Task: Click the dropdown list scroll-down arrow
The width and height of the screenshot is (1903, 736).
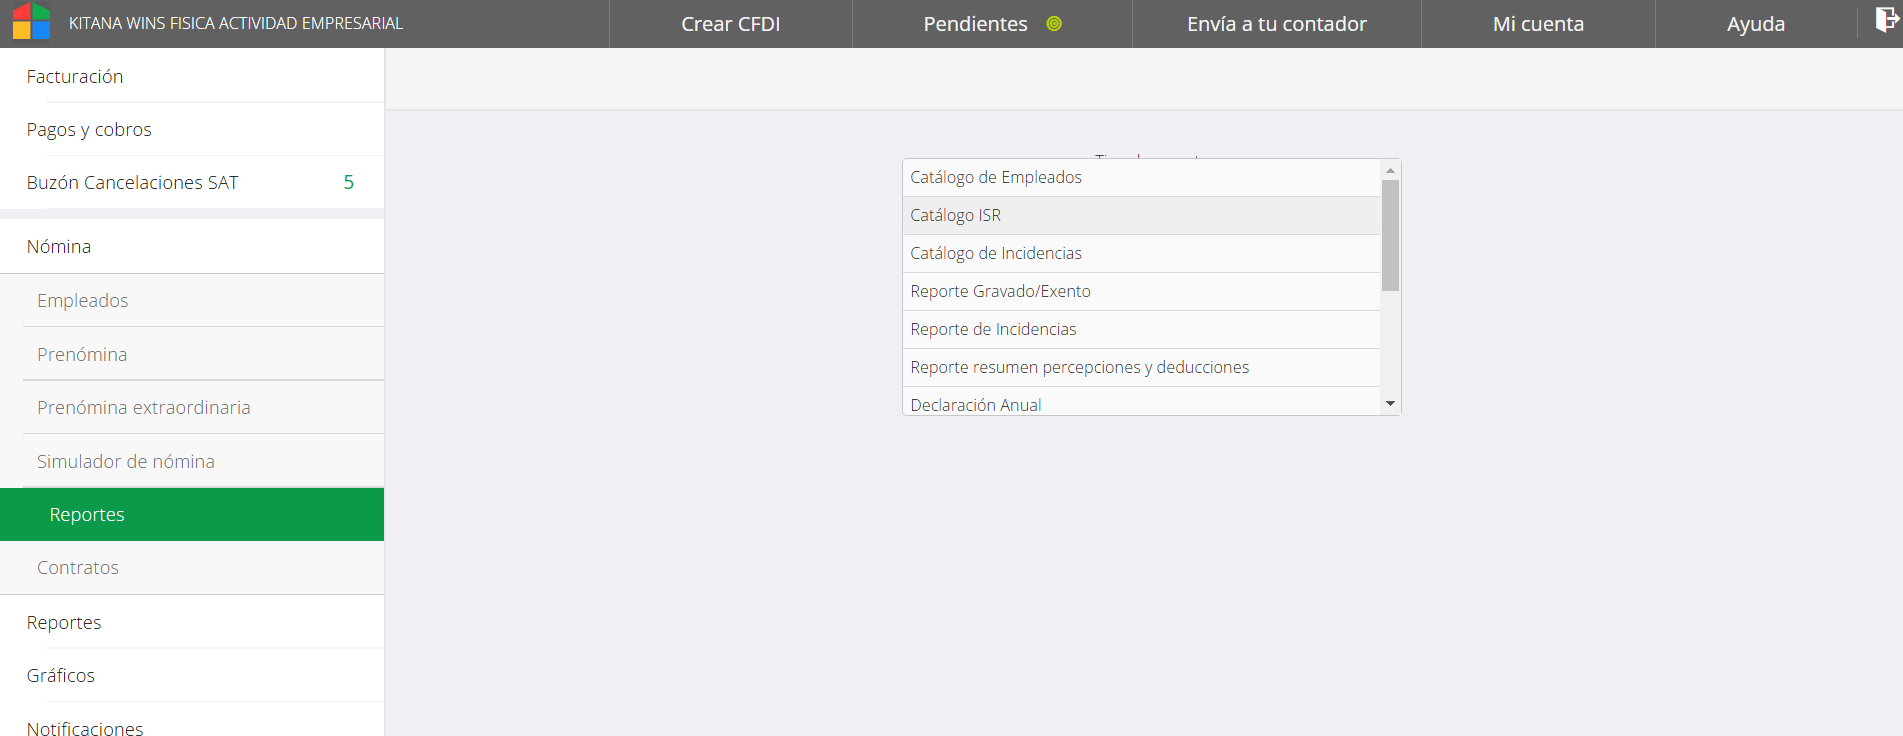Action: (1390, 404)
